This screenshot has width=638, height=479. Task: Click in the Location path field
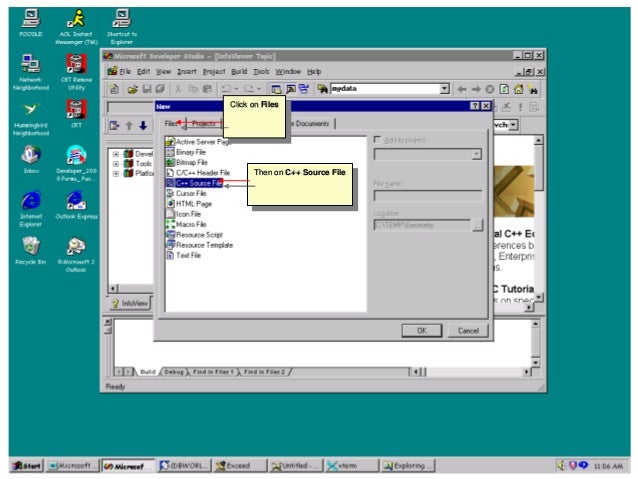pos(422,225)
